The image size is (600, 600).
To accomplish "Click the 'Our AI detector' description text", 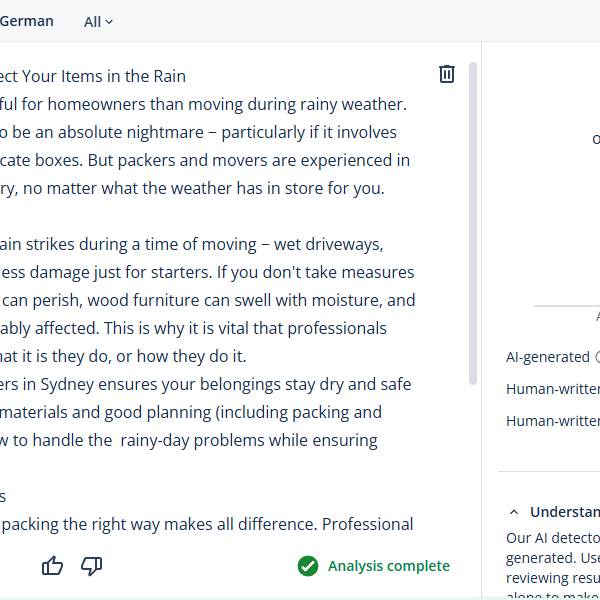I will [x=553, y=538].
